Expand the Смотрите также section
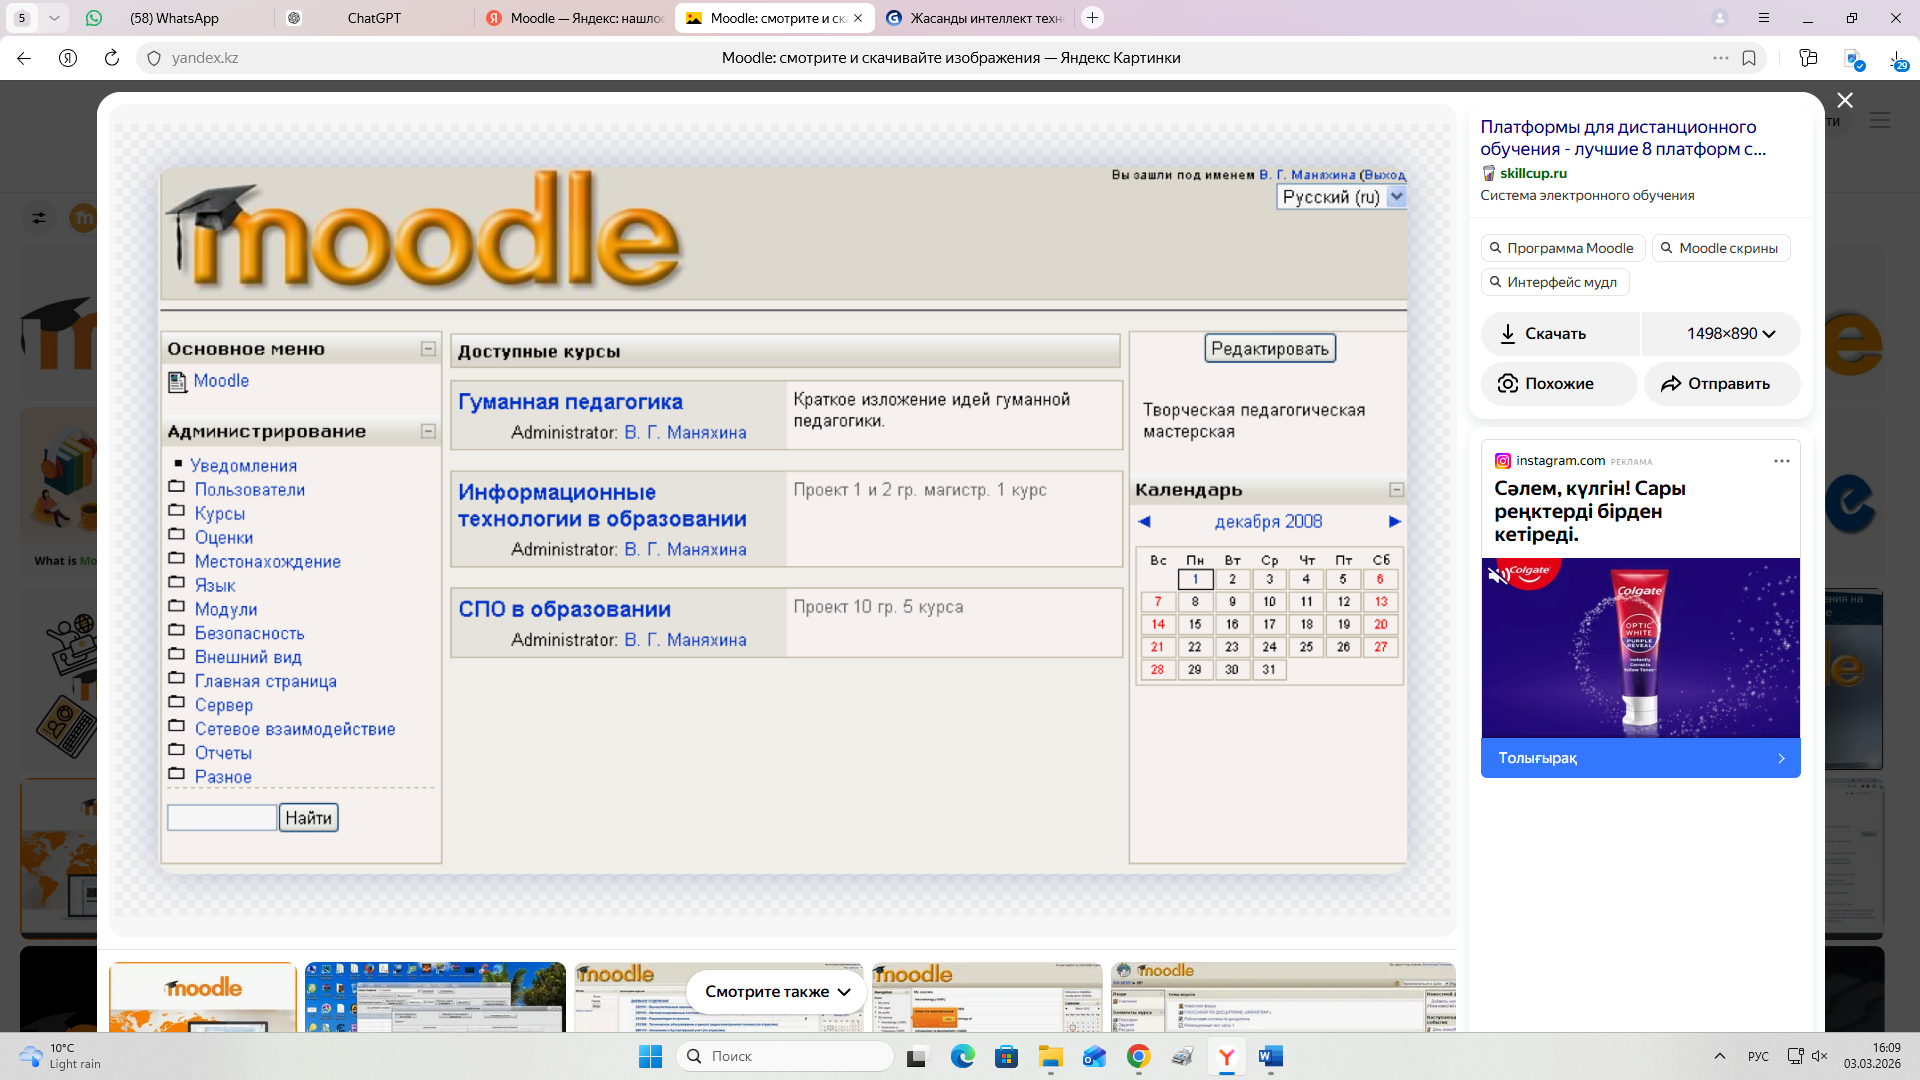Screen dimensions: 1920x1080 [x=777, y=992]
